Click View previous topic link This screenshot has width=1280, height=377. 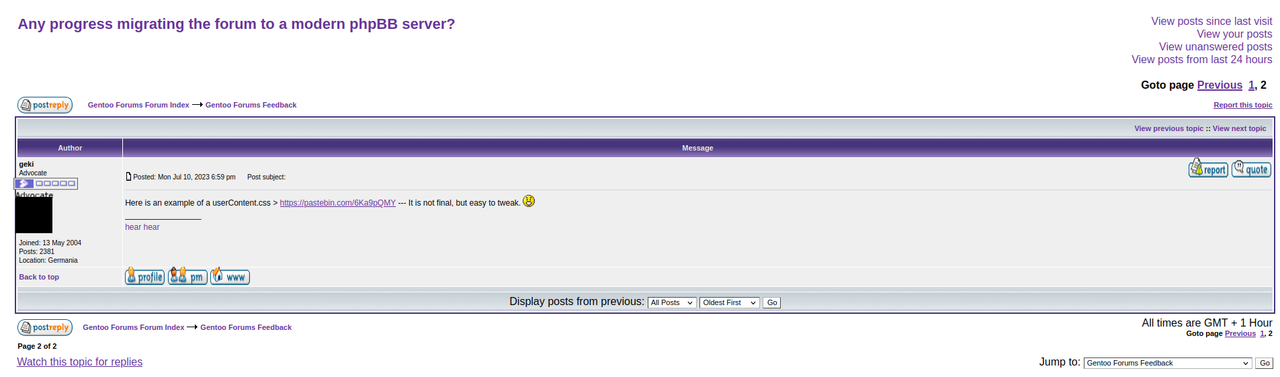coord(1169,128)
